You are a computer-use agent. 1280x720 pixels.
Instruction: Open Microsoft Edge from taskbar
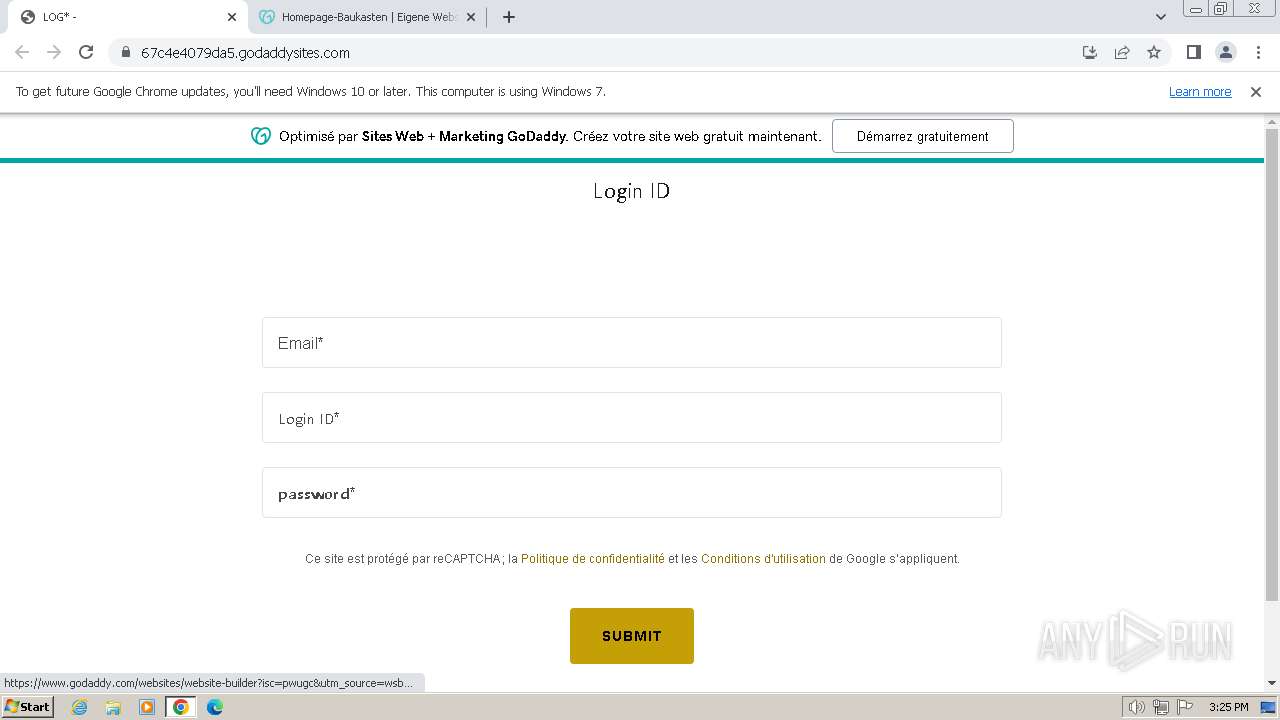[214, 707]
